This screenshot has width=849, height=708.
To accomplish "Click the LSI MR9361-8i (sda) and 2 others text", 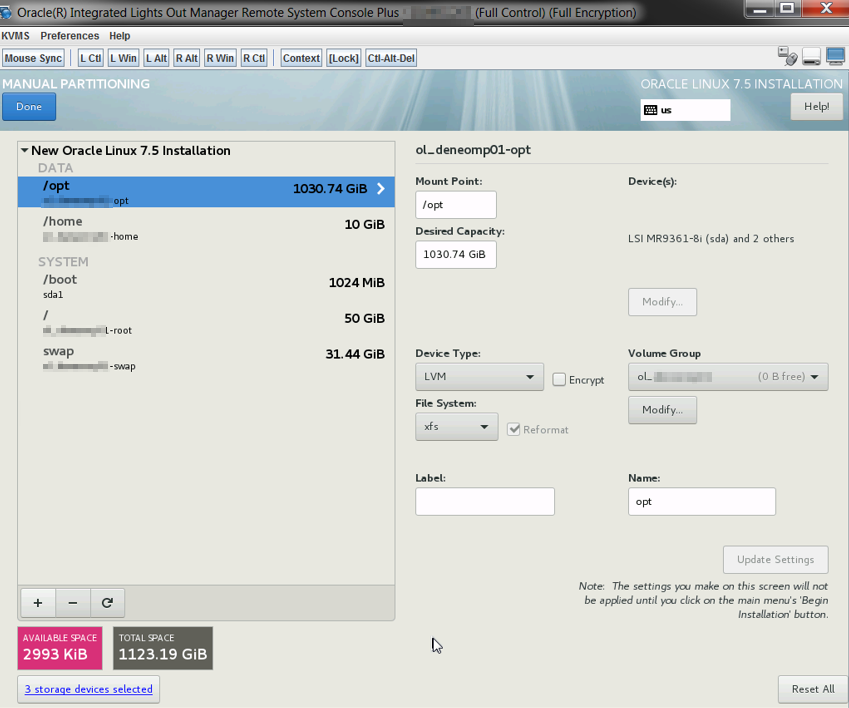I will tap(711, 239).
